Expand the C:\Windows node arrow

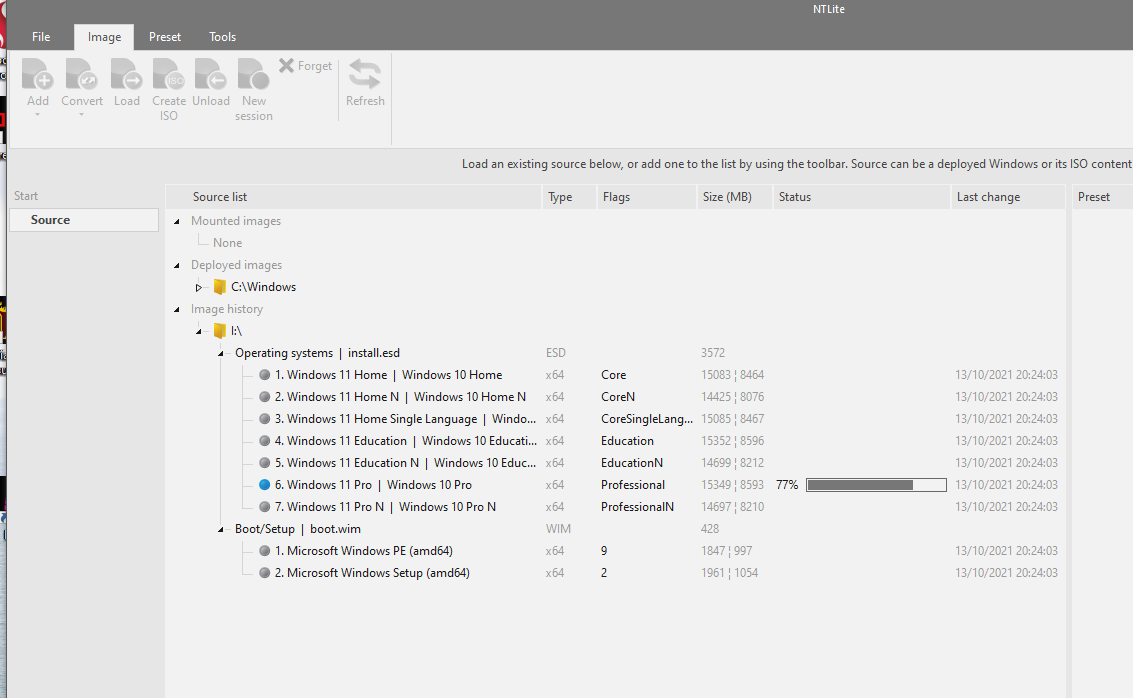(x=199, y=288)
